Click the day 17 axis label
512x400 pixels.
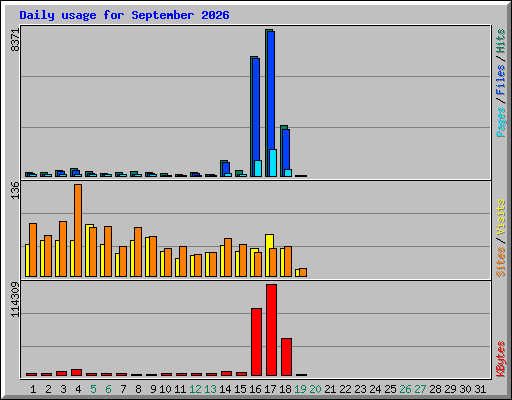coord(270,389)
